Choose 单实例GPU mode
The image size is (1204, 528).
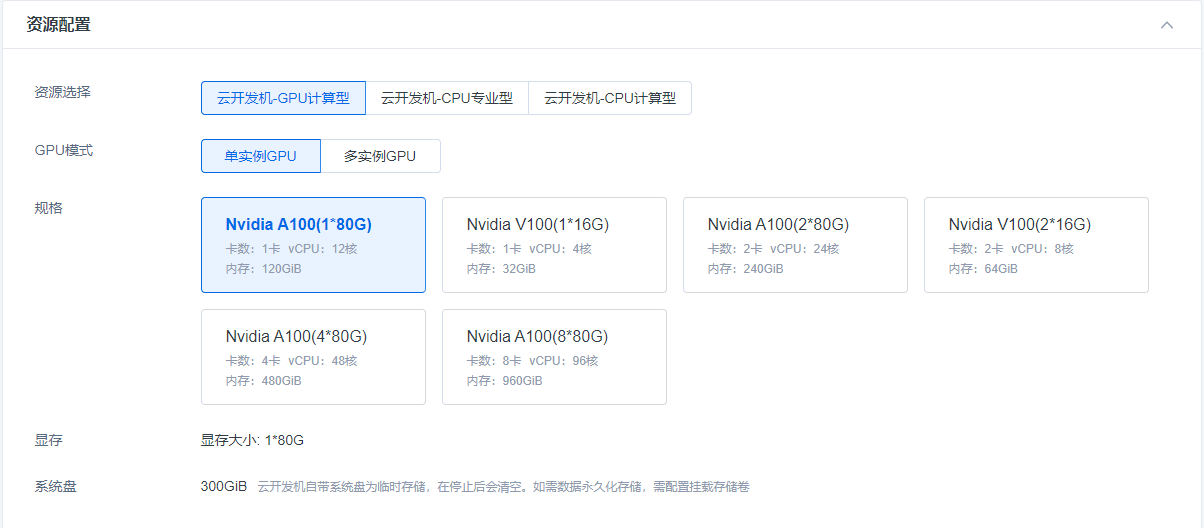coord(261,156)
